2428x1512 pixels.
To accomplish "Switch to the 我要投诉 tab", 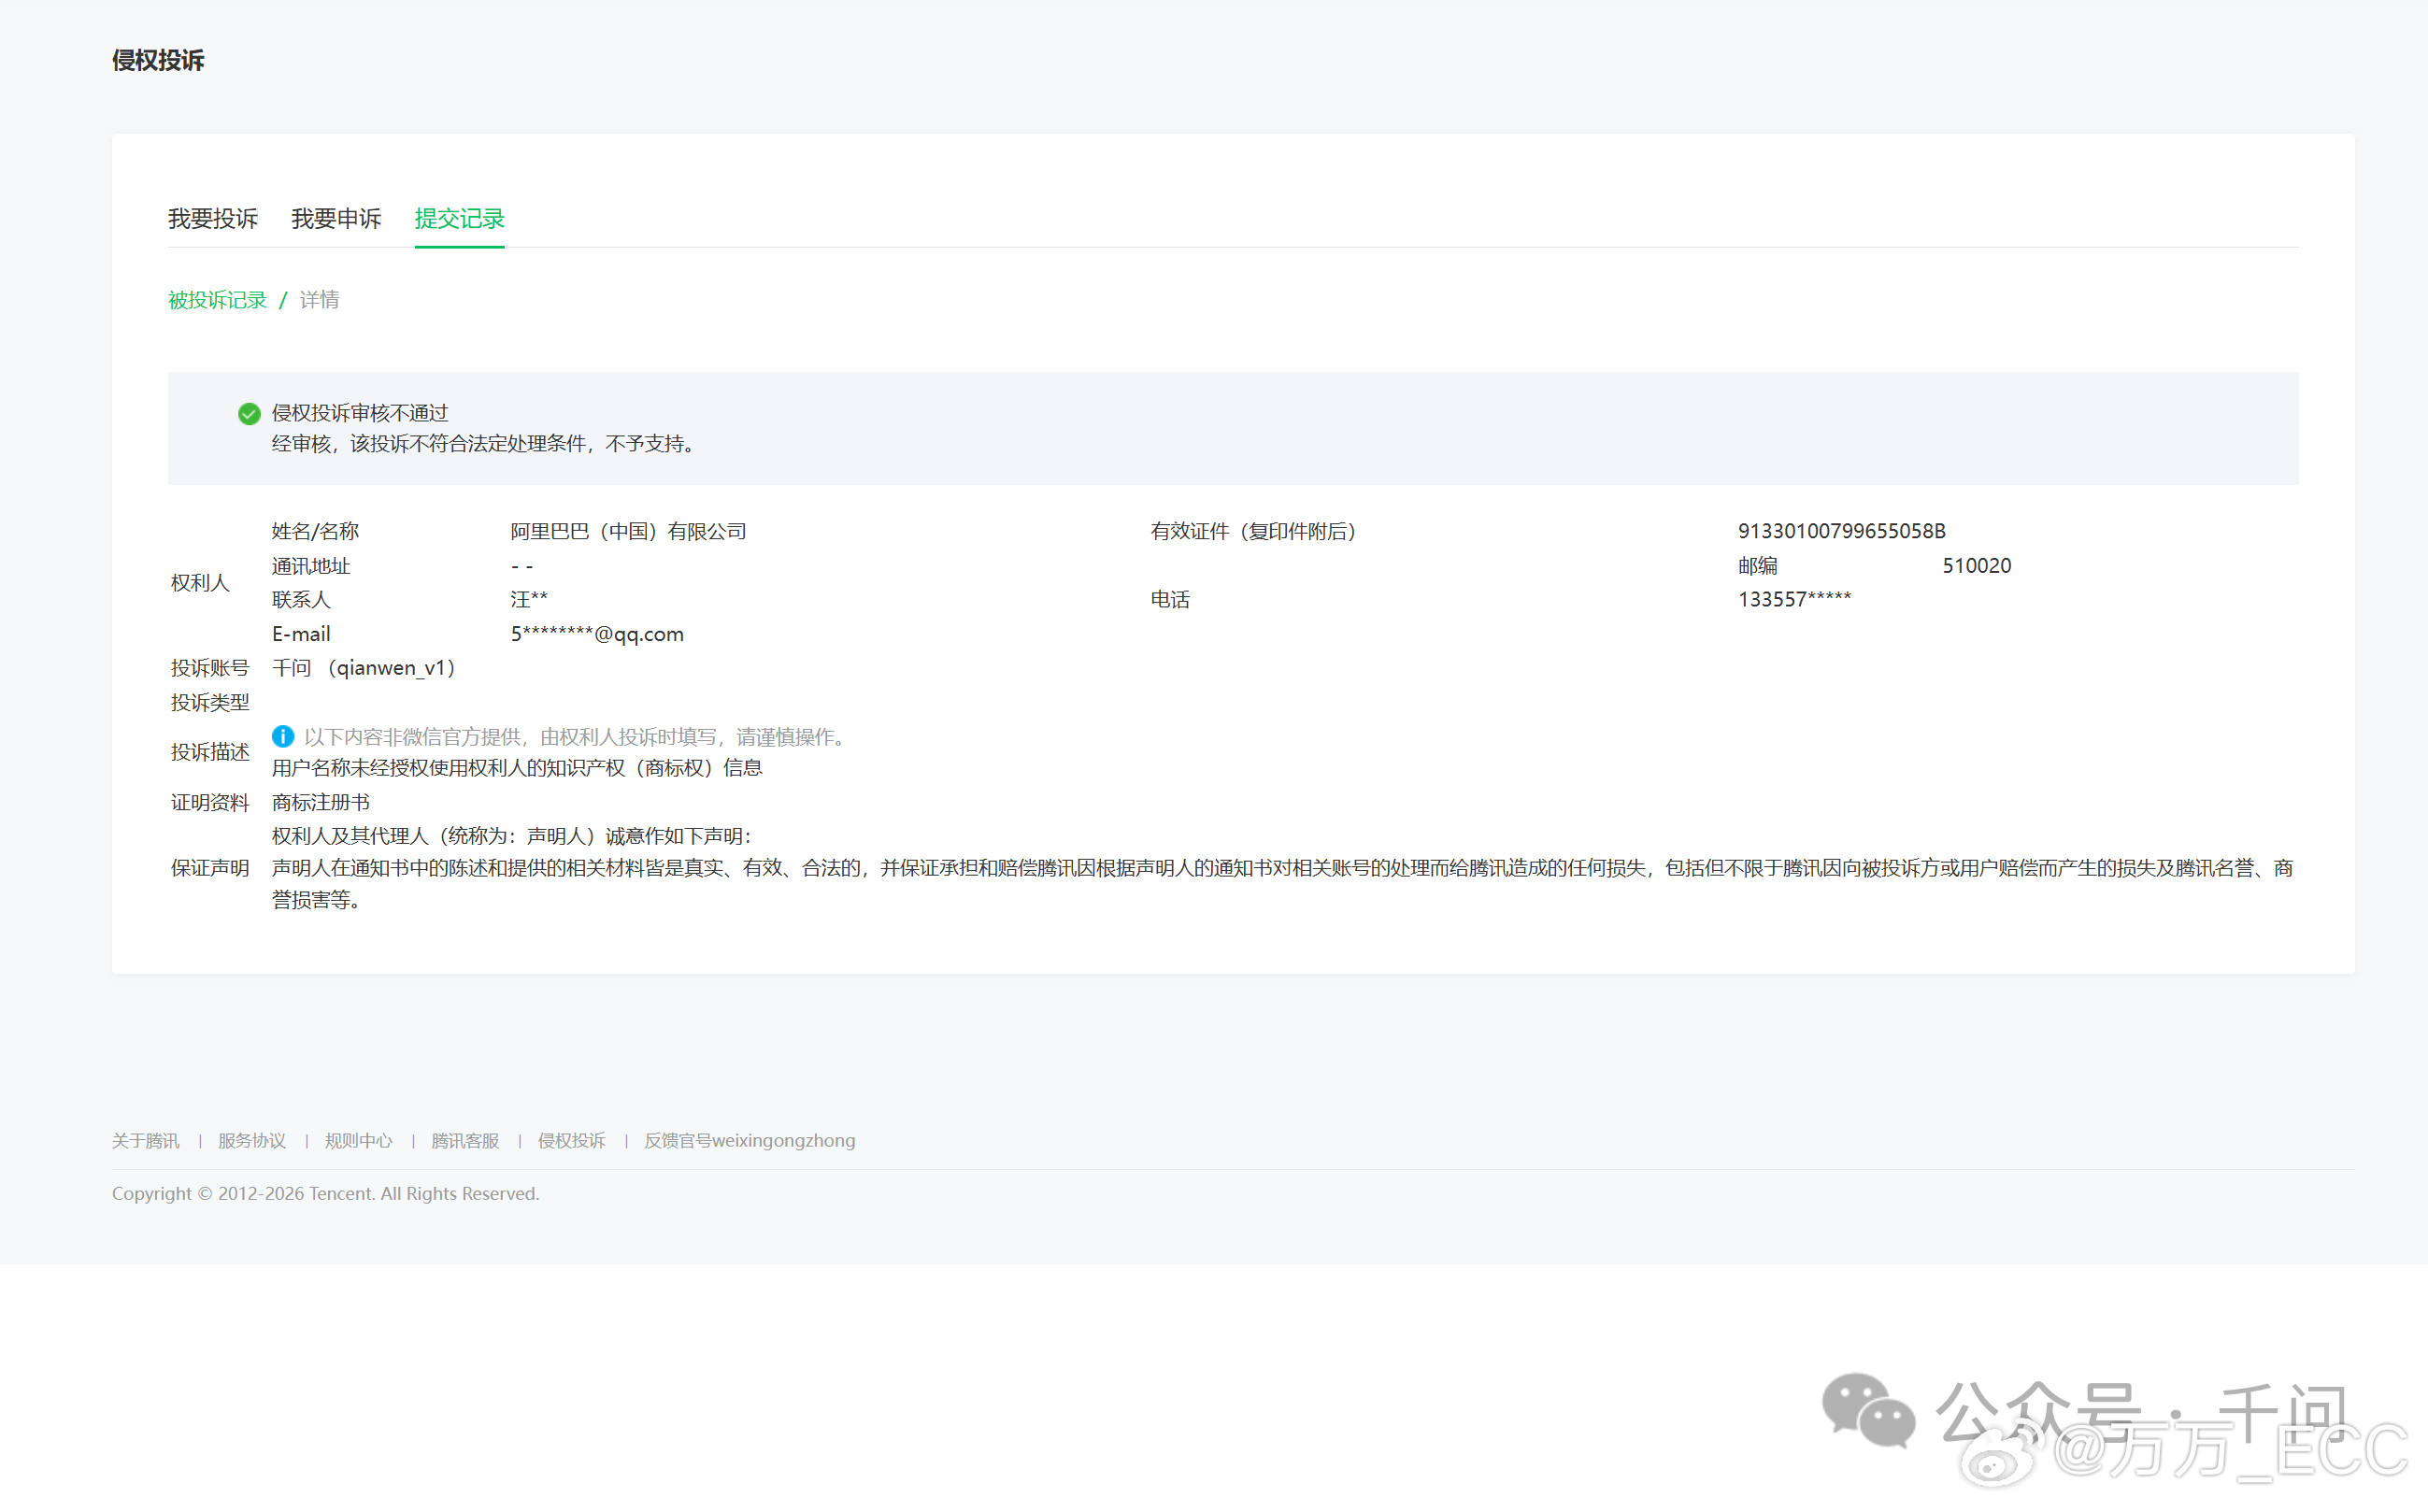I will tap(213, 219).
